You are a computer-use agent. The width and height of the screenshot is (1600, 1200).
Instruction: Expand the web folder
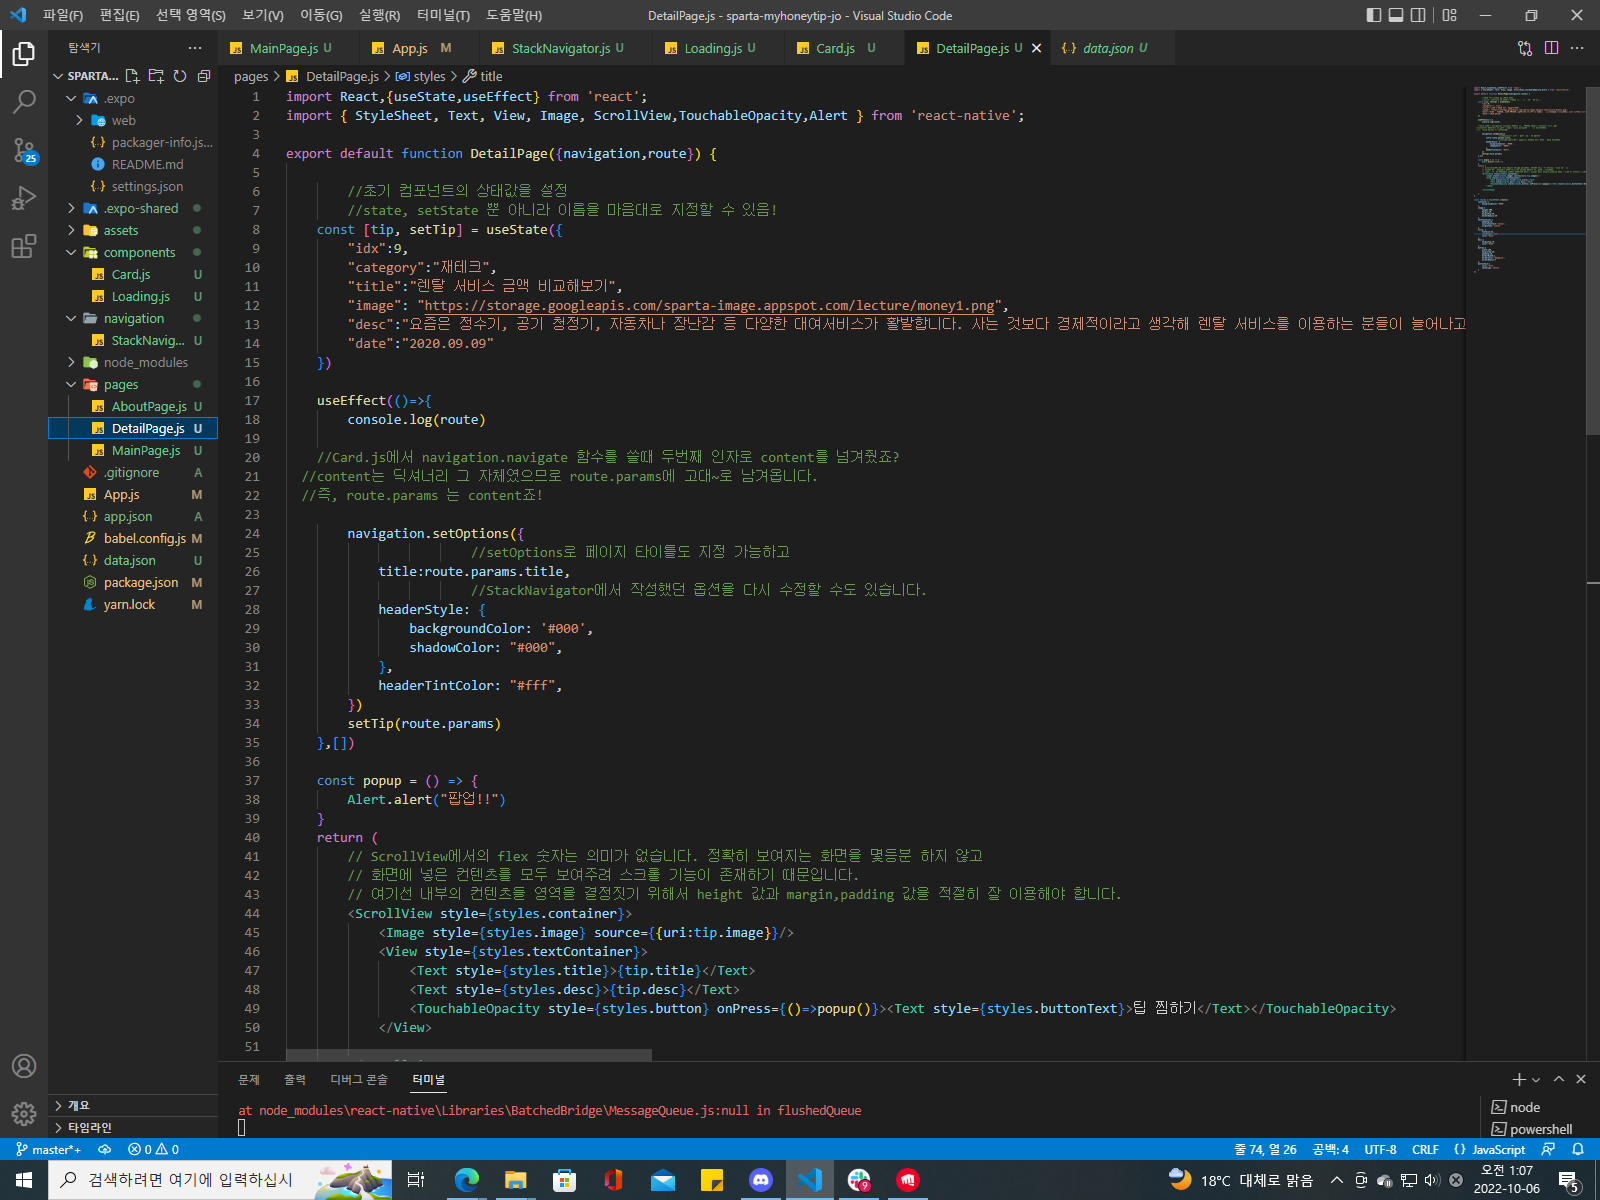point(79,120)
